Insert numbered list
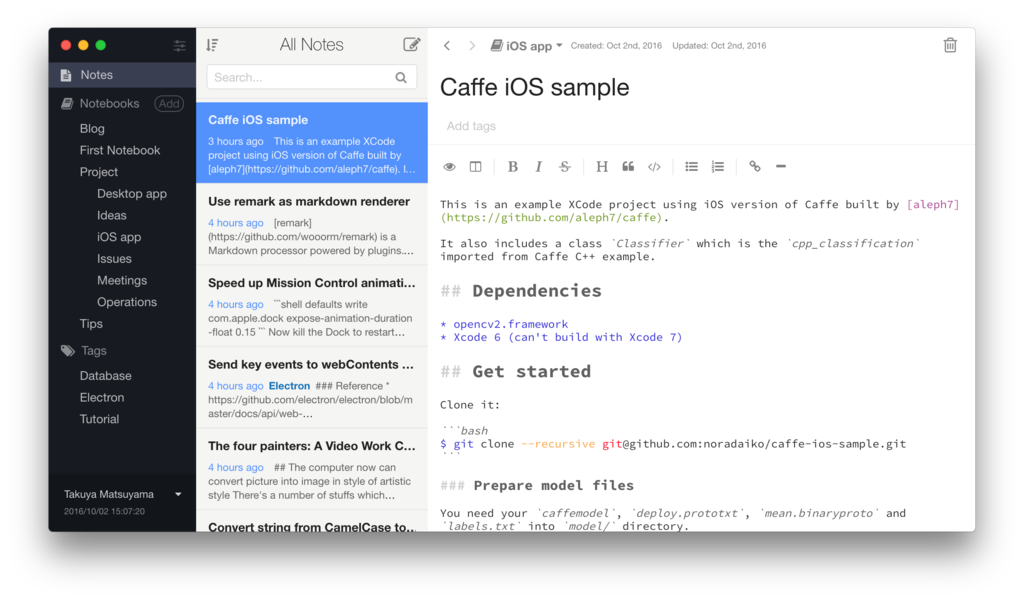Viewport: 1024px width, 601px height. [718, 167]
